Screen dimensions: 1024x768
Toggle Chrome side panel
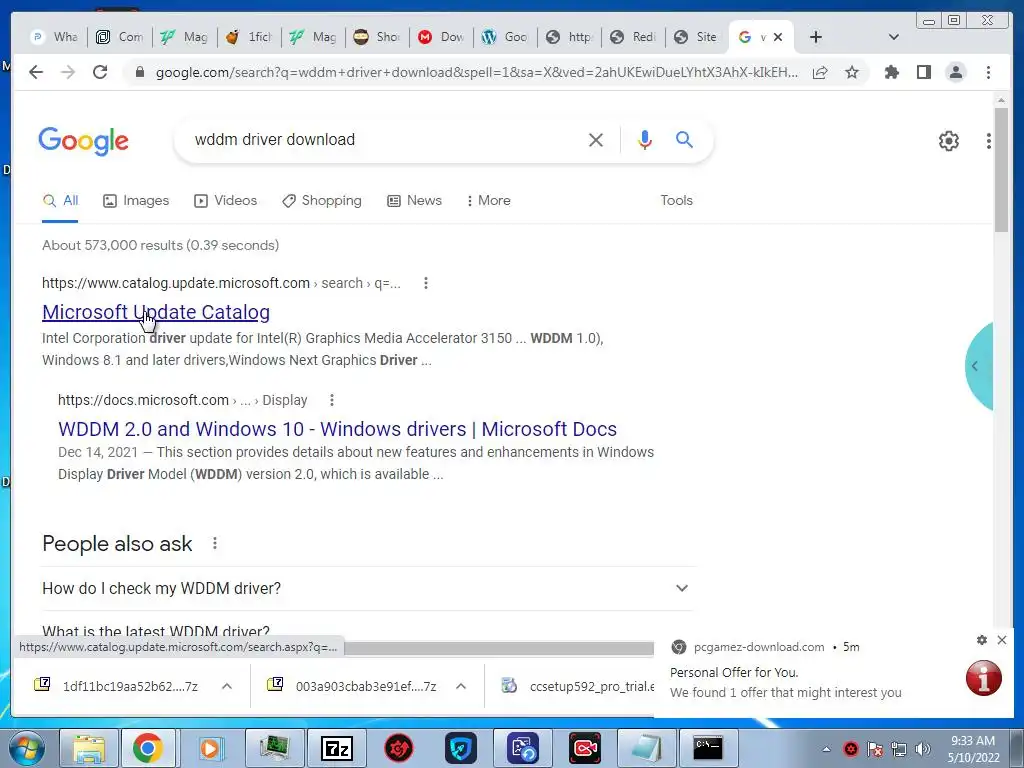923,72
